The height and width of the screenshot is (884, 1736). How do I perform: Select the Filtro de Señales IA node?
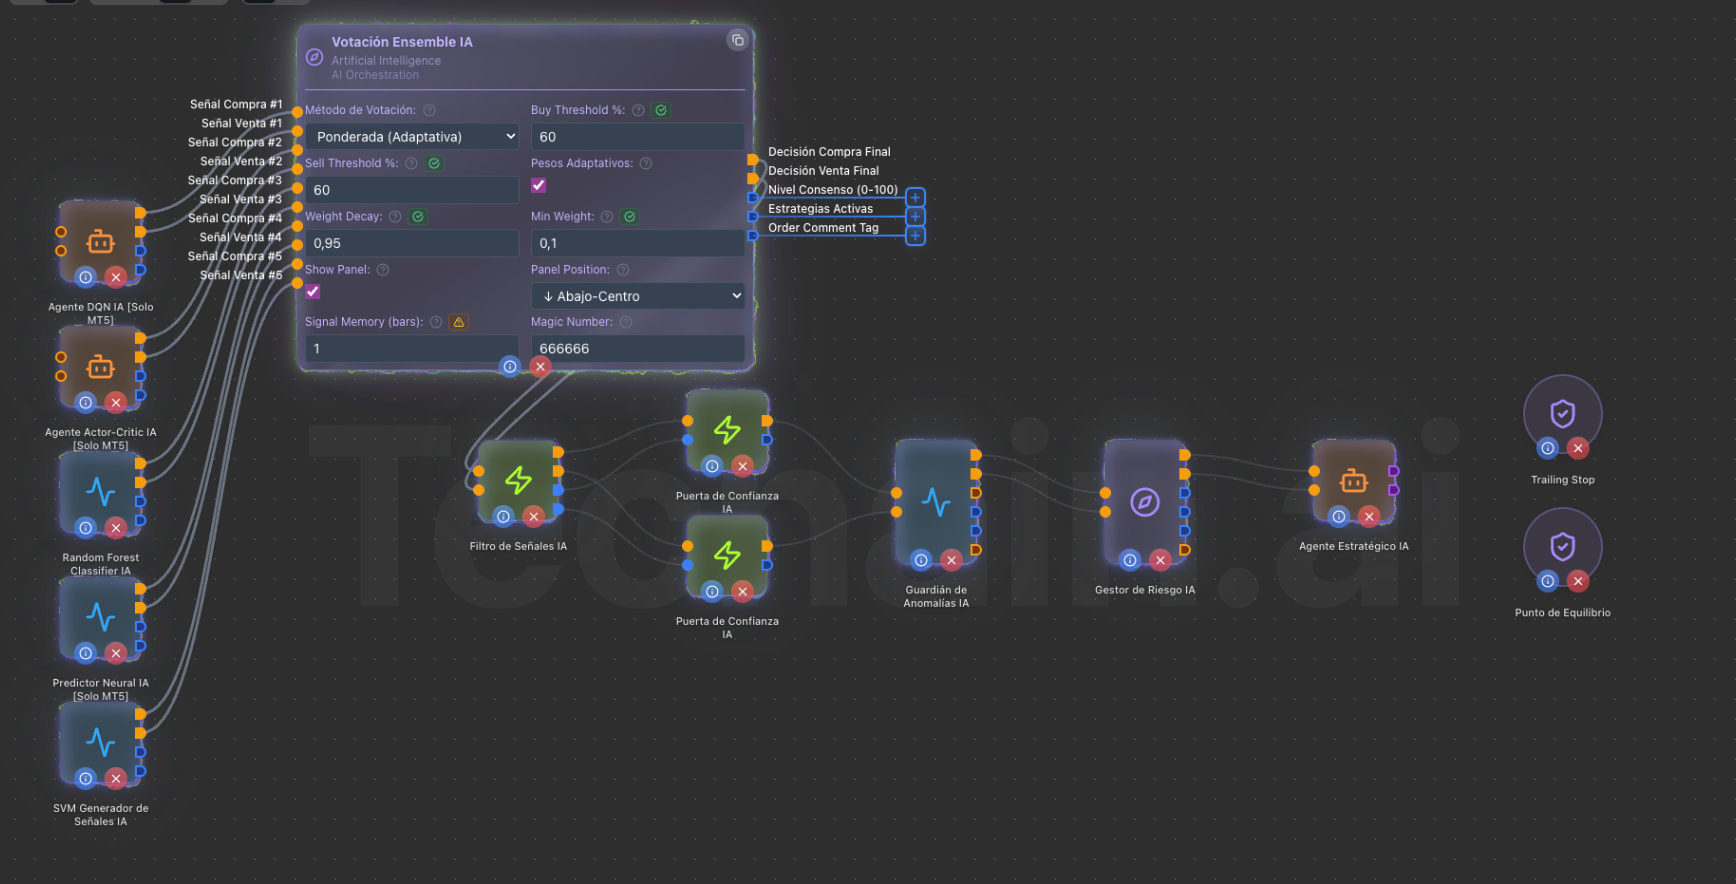tap(518, 480)
